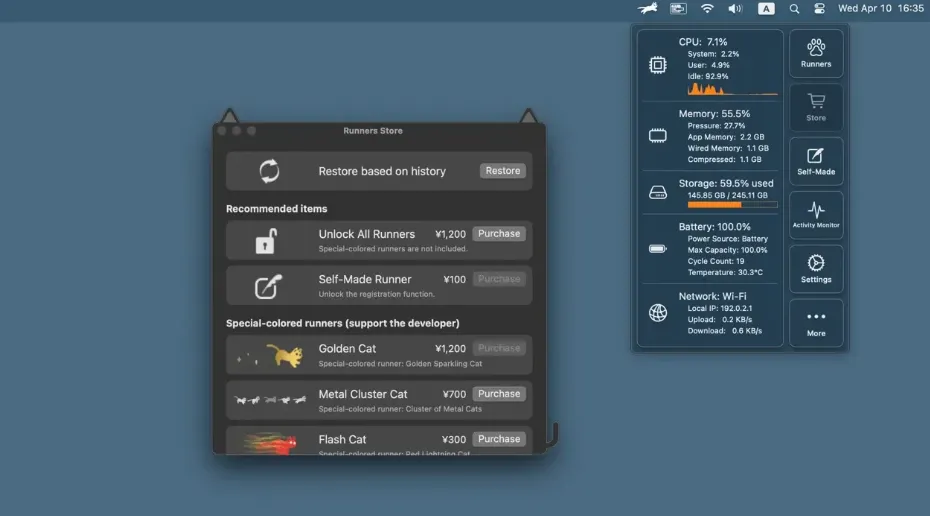Screen dimensions: 930x516
Task: Open the Store cart button
Action: click(816, 107)
